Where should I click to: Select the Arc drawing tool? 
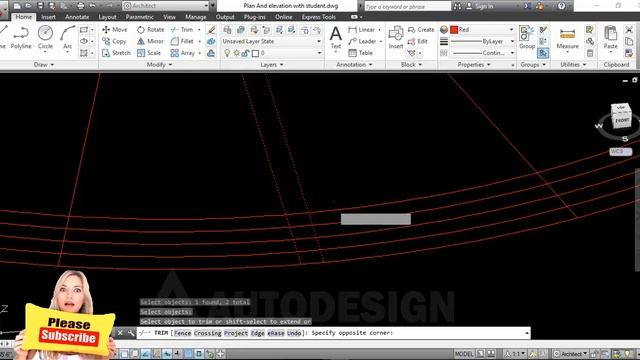[67, 37]
